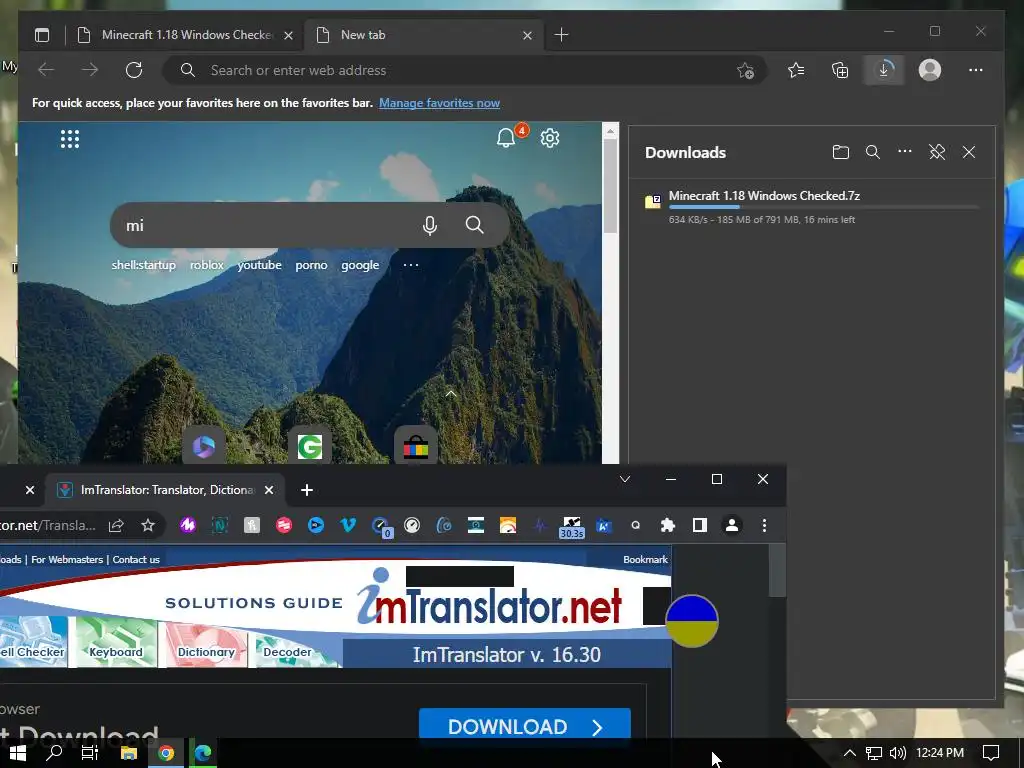Open Chrome three-dot menu
This screenshot has width=1024, height=768.
click(x=764, y=525)
